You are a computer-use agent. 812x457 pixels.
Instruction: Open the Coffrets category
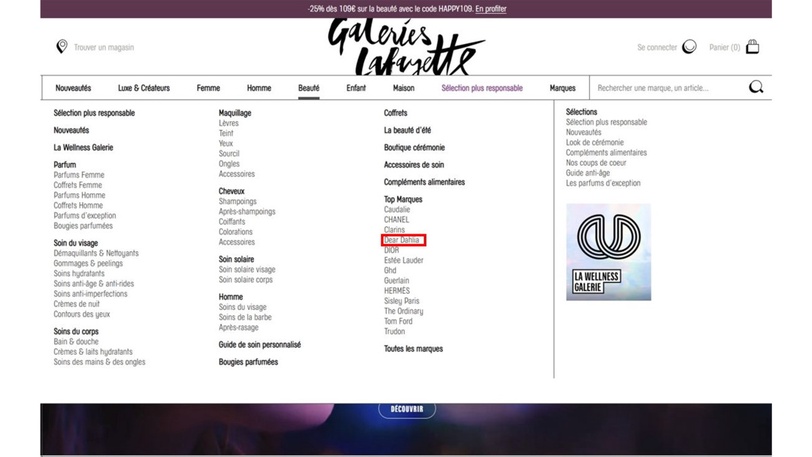pyautogui.click(x=395, y=113)
